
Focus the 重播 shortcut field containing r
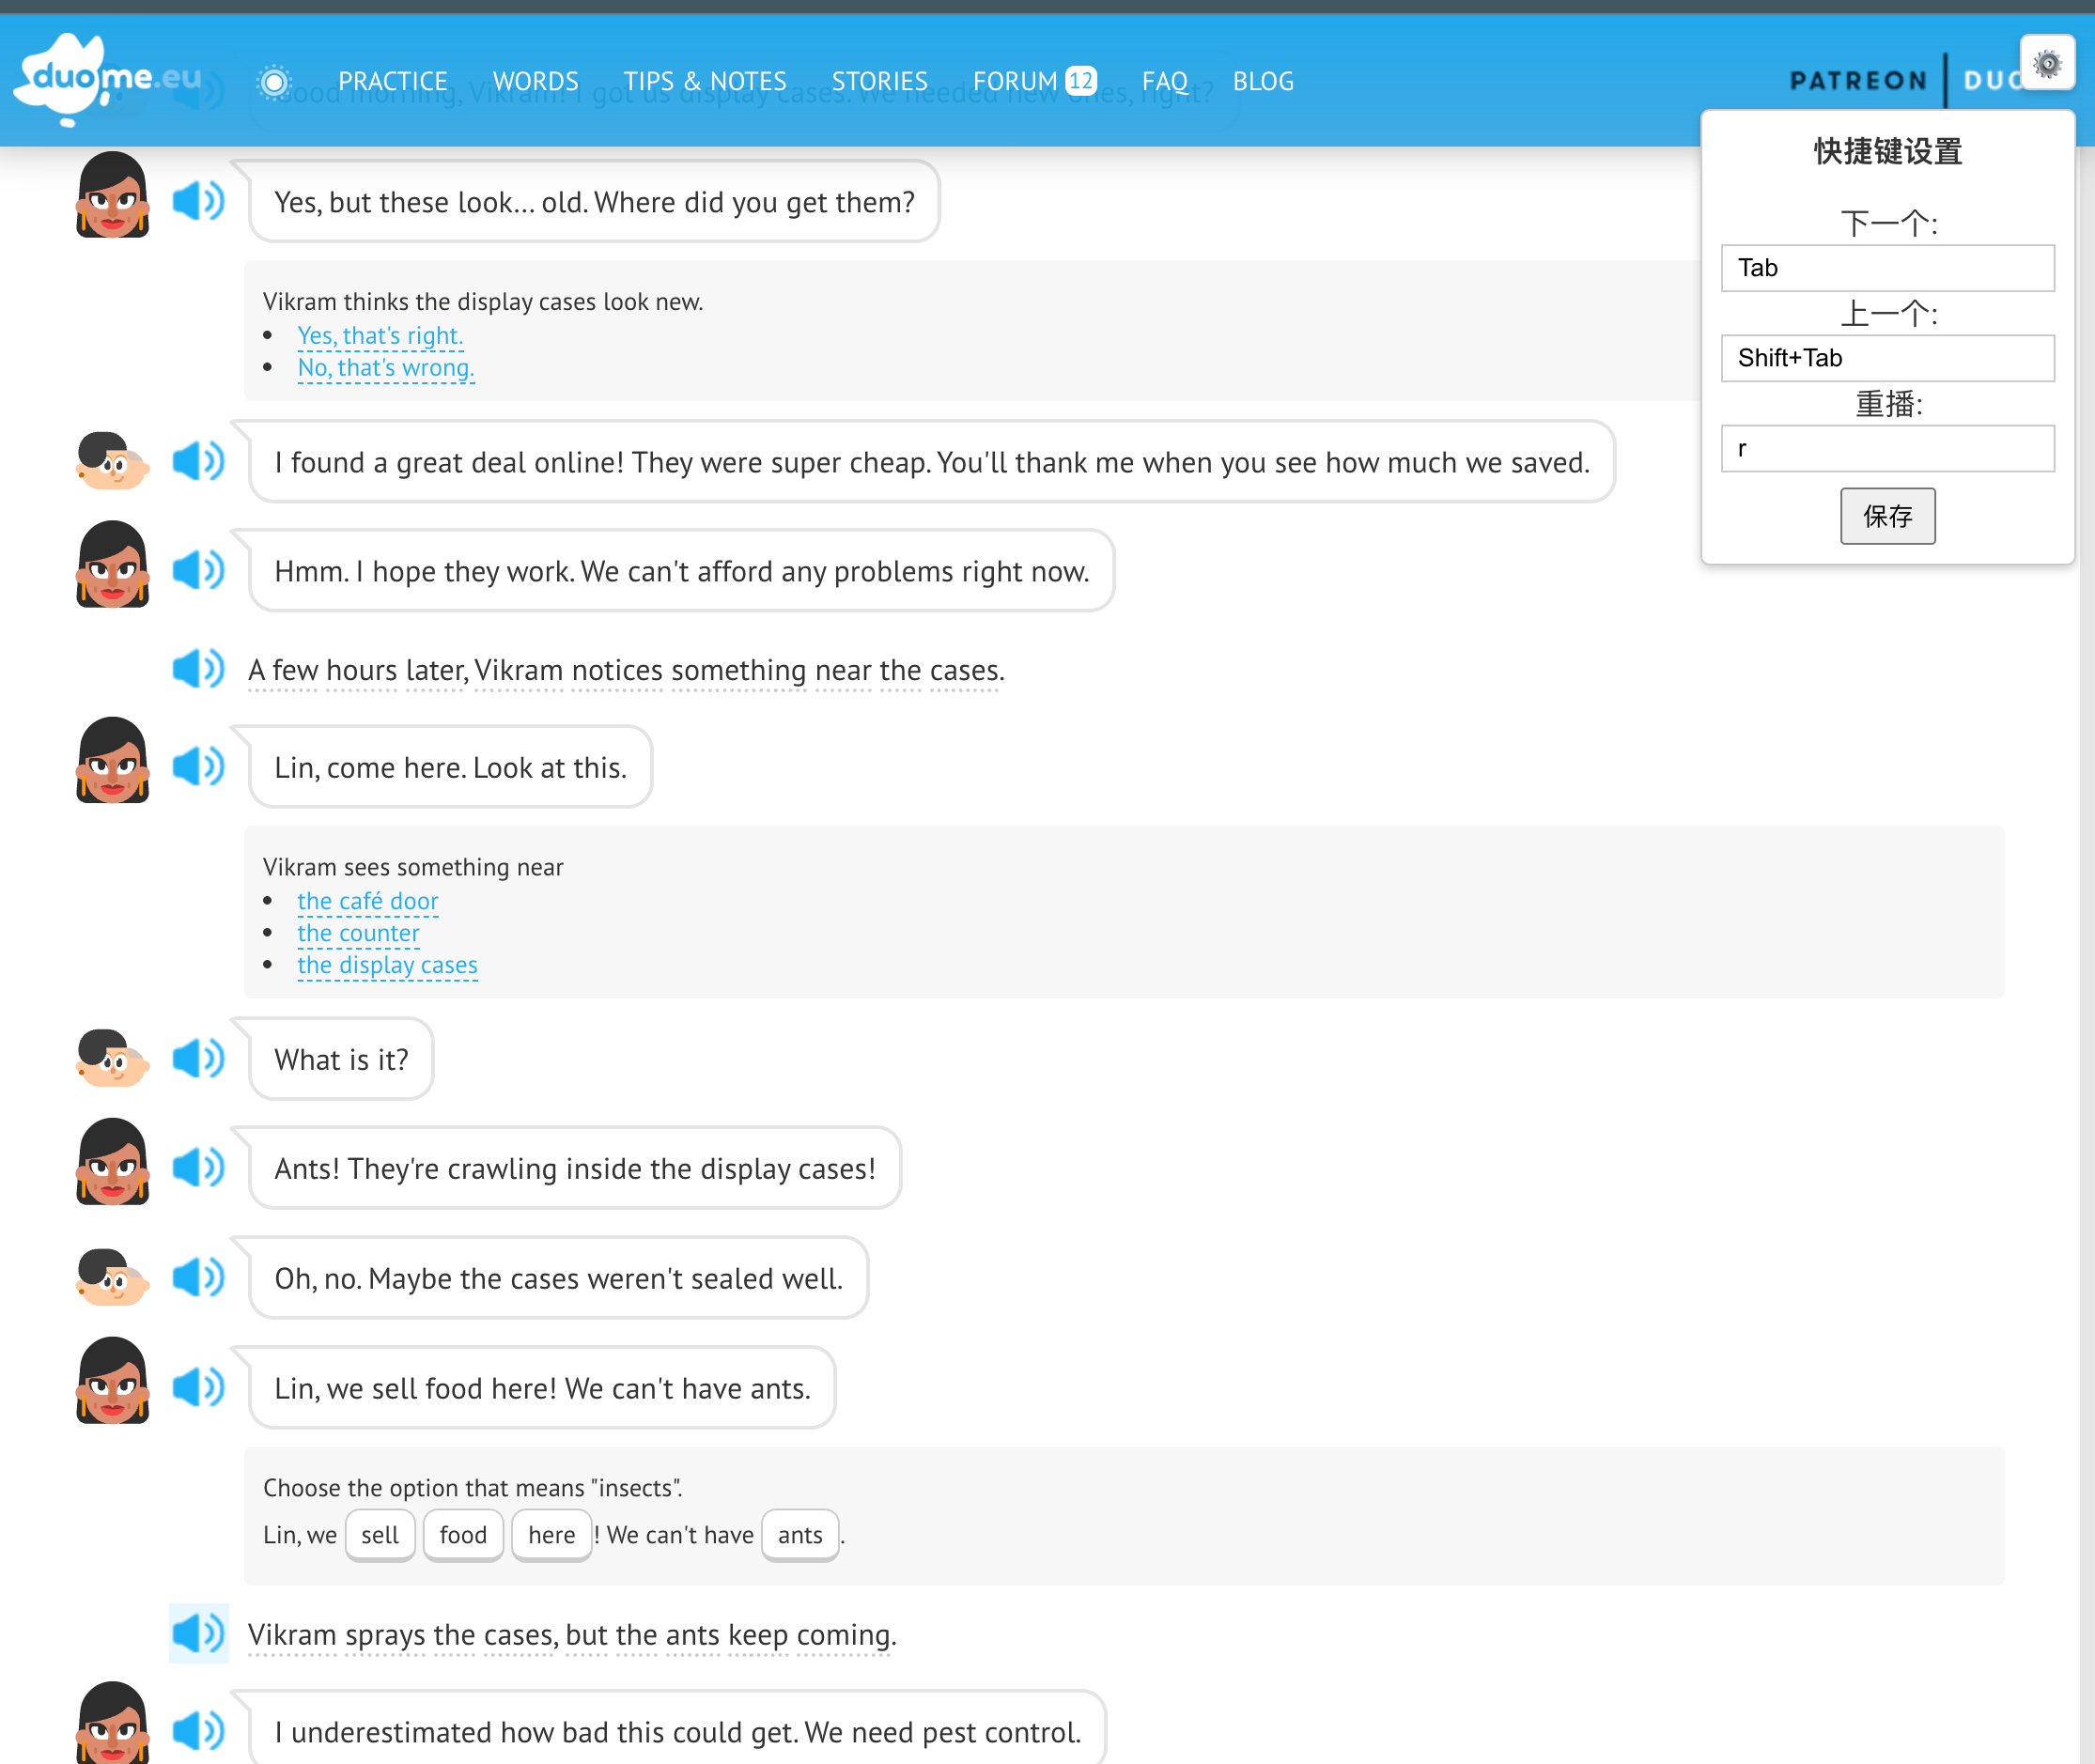1886,448
